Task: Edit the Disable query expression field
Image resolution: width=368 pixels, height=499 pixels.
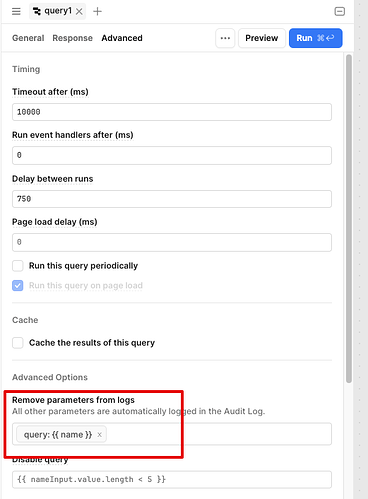Action: 172,479
